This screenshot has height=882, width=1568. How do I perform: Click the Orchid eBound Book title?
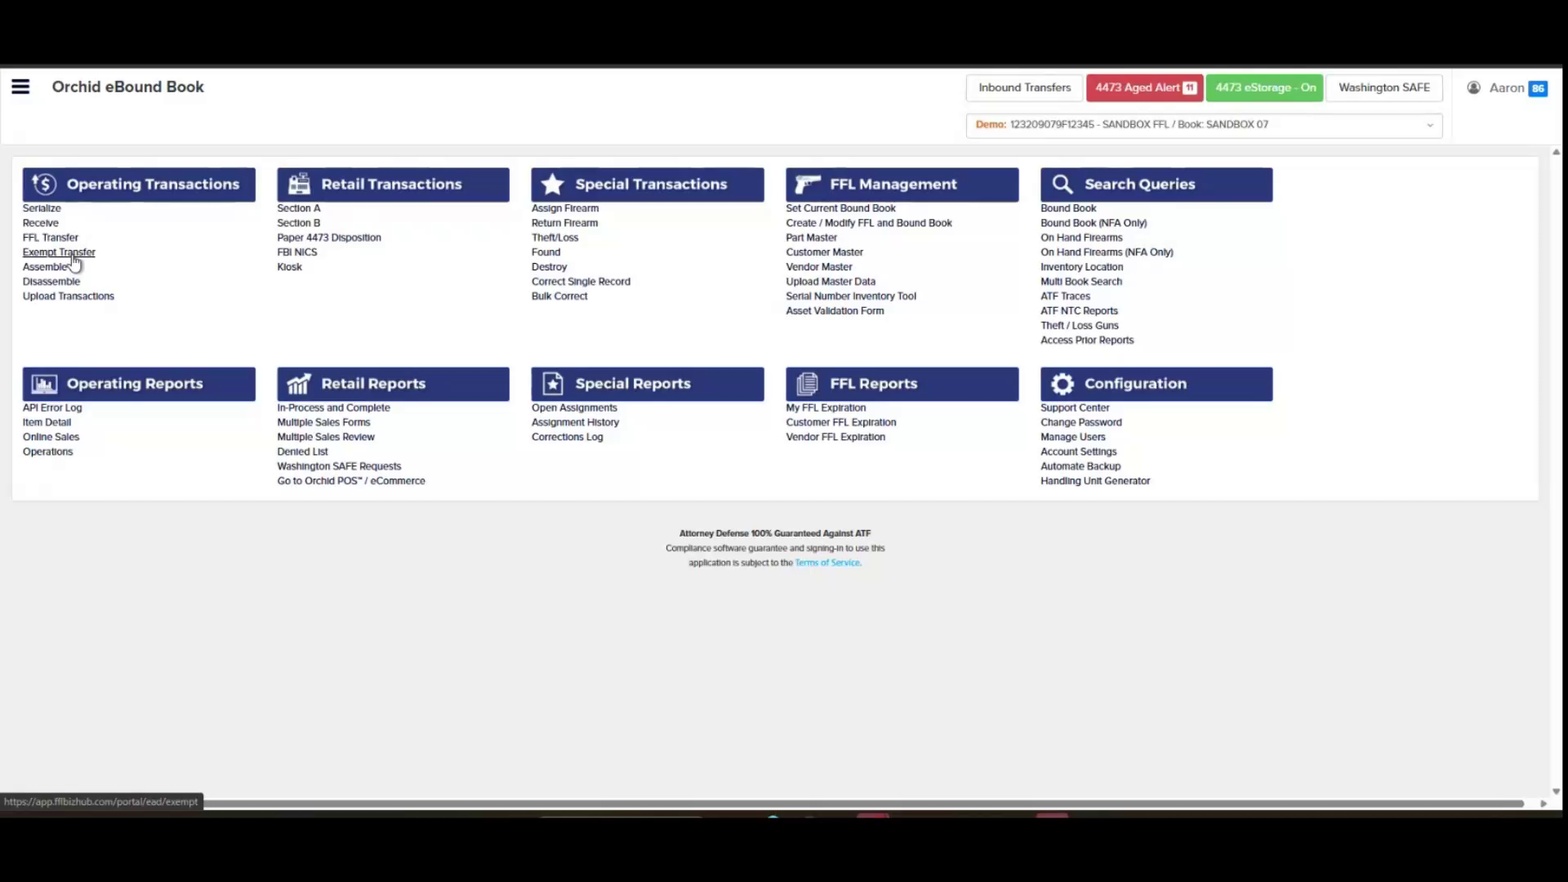coord(128,87)
